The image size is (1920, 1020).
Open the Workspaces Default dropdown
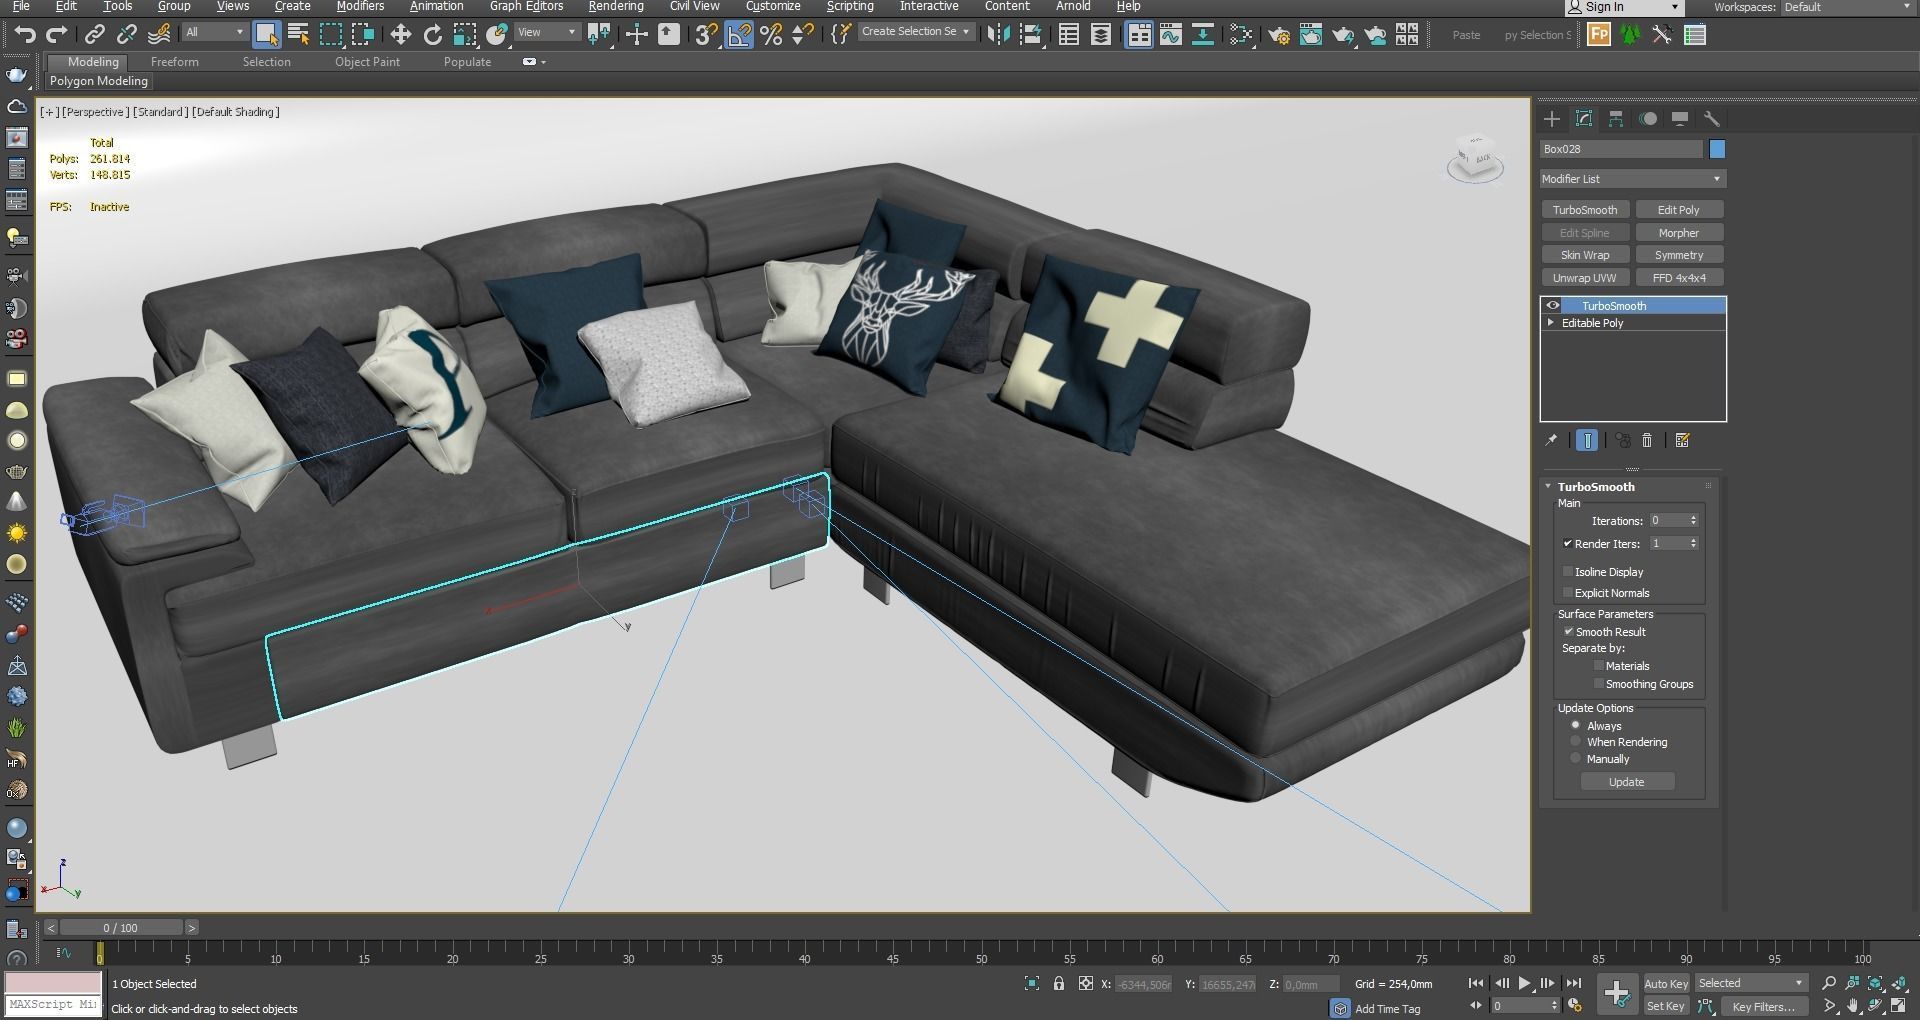[x=1847, y=7]
